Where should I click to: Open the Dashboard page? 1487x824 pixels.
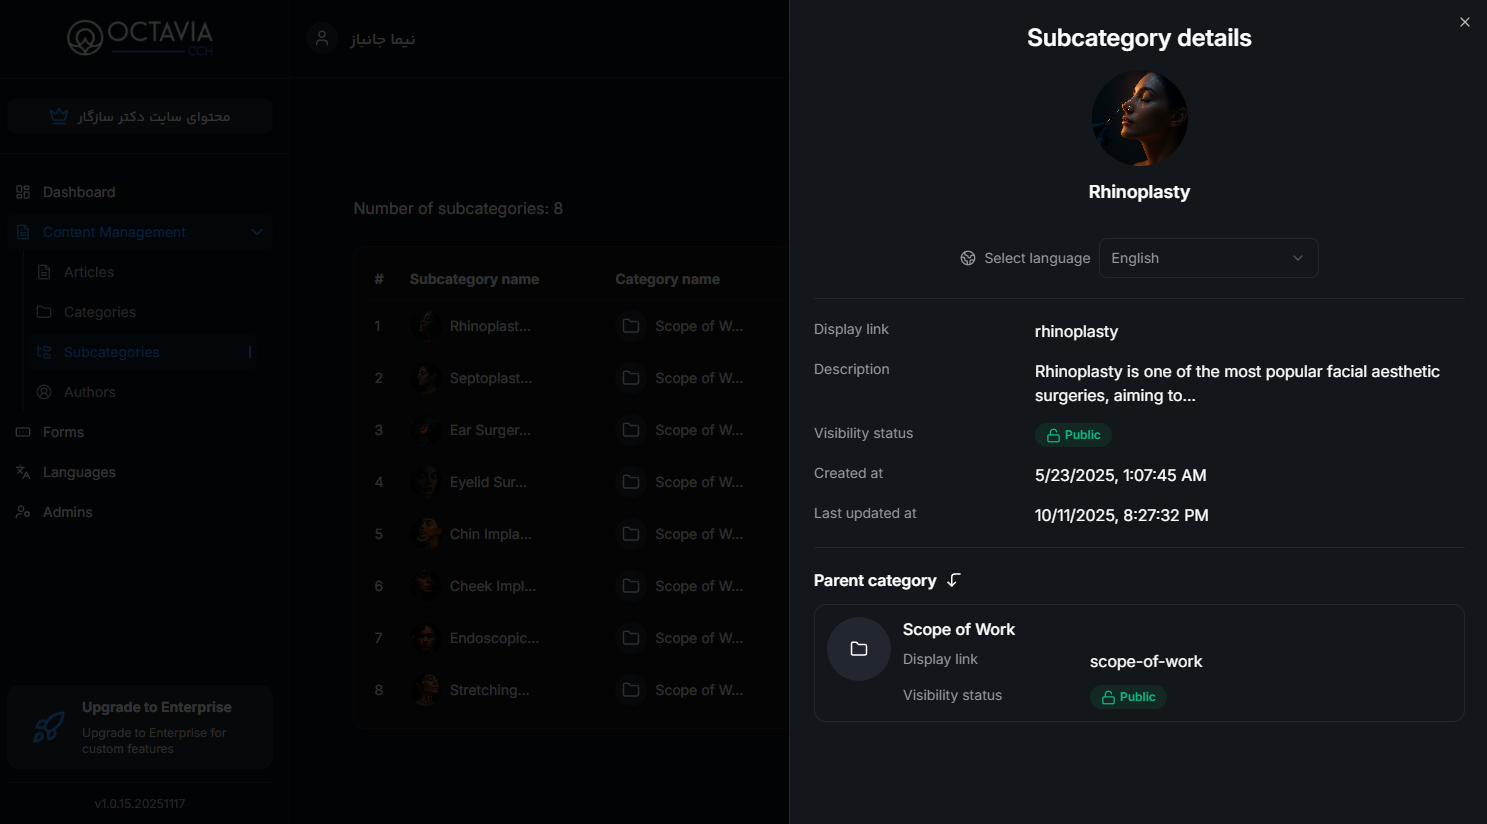point(79,192)
